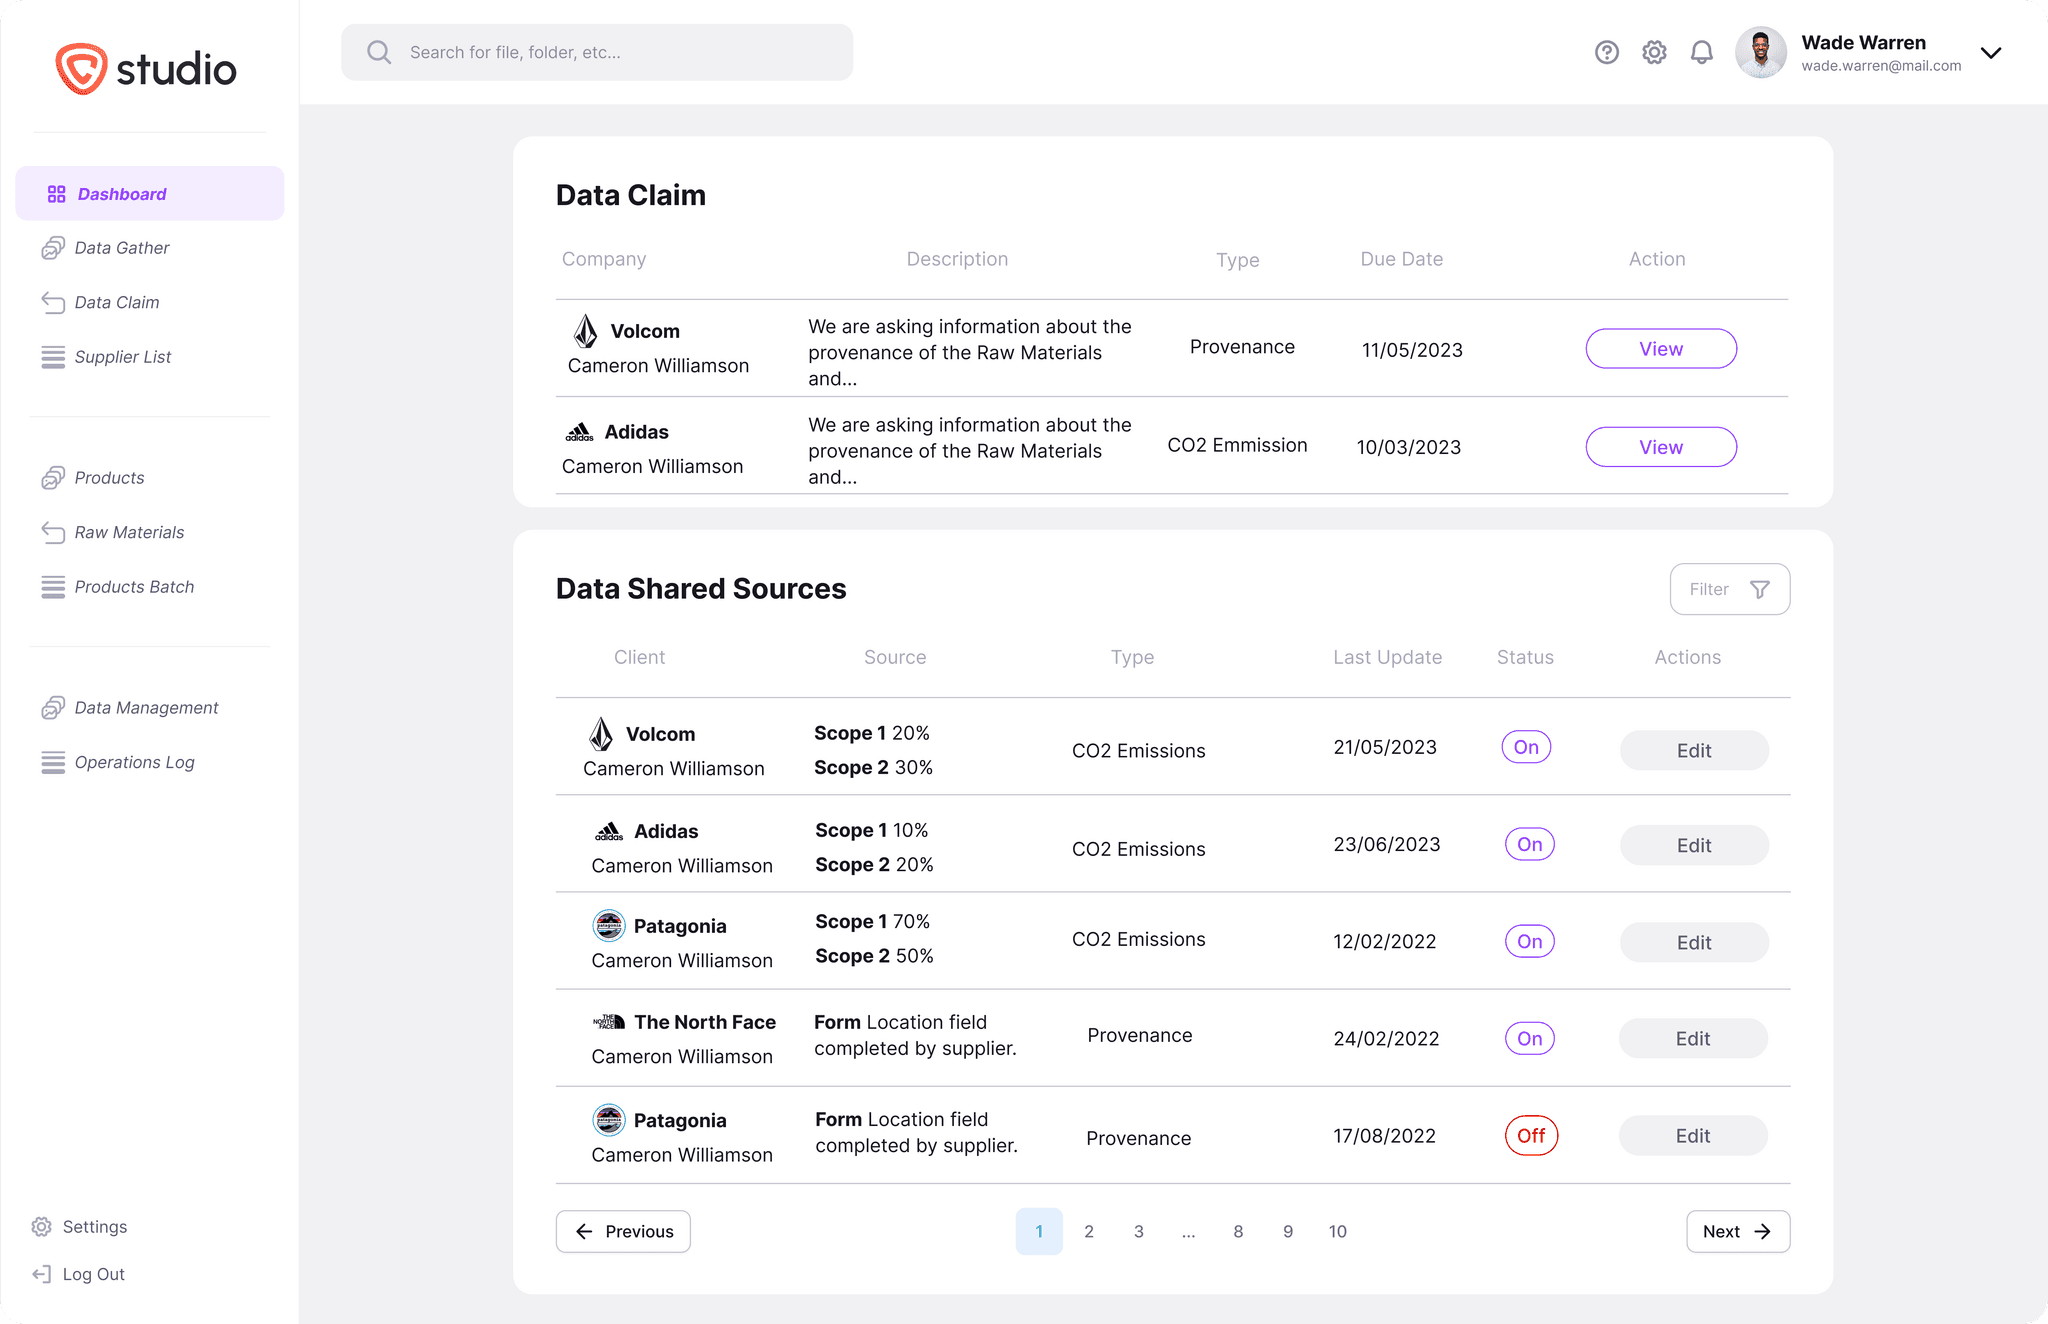
Task: Edit The North Face shared source
Action: point(1693,1038)
